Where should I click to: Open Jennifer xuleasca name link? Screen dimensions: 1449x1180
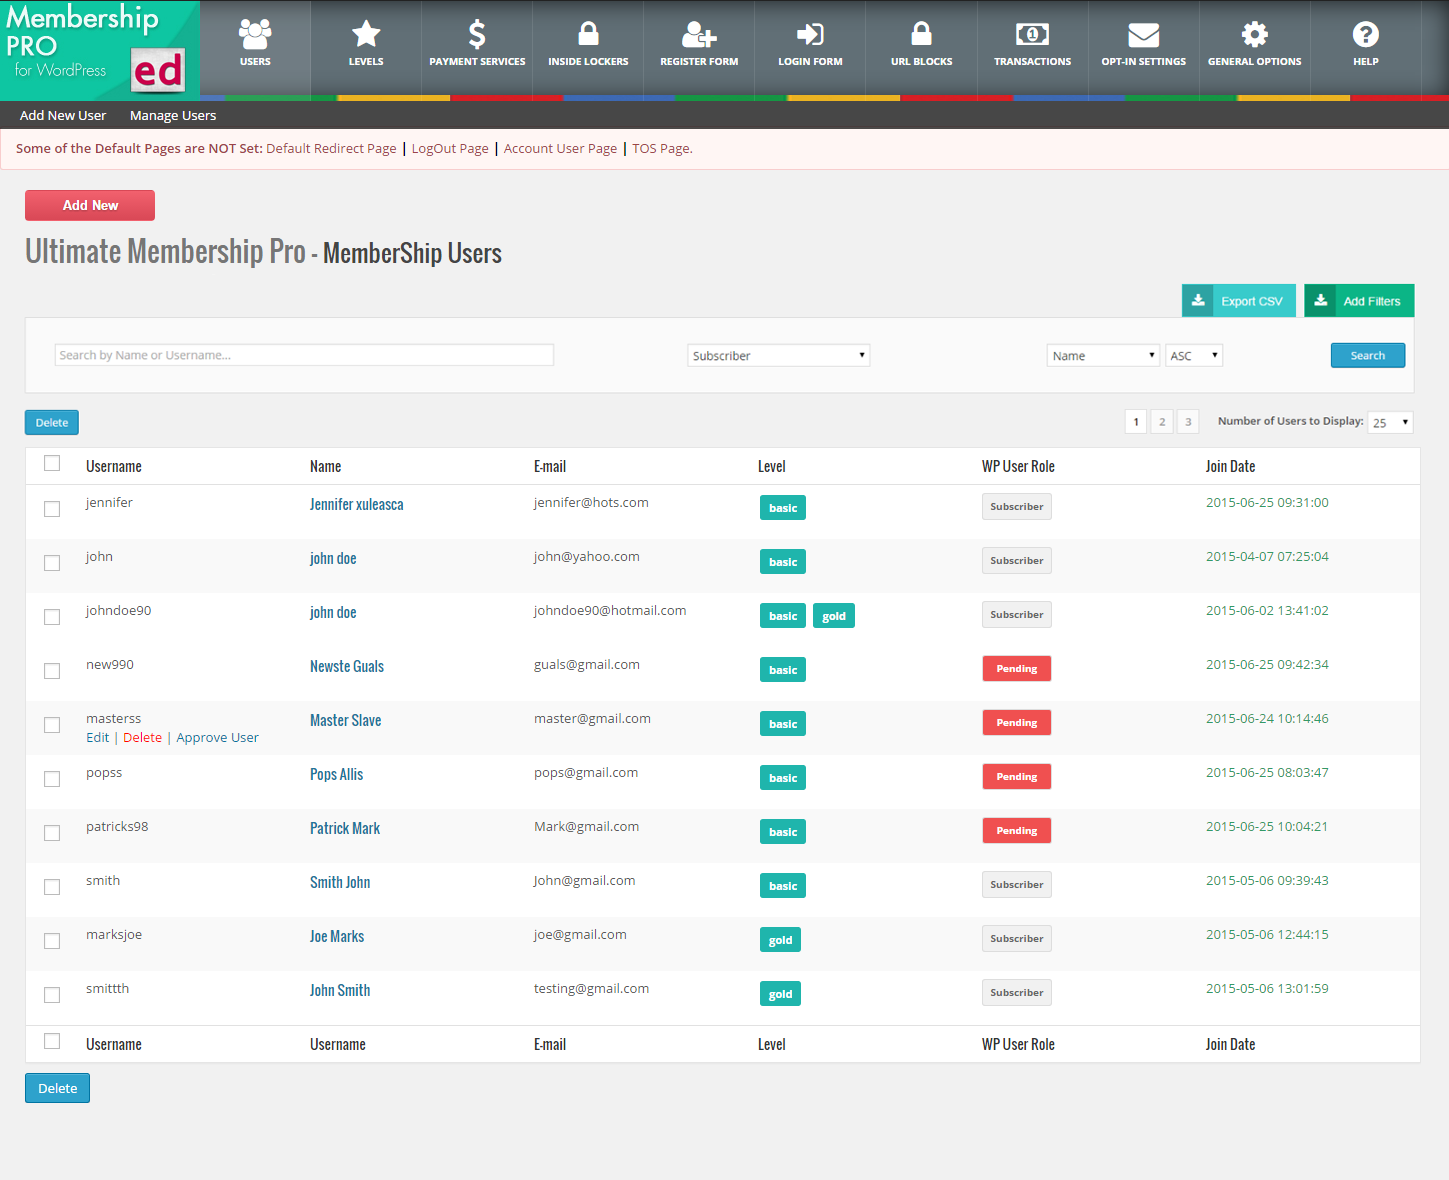pyautogui.click(x=357, y=504)
